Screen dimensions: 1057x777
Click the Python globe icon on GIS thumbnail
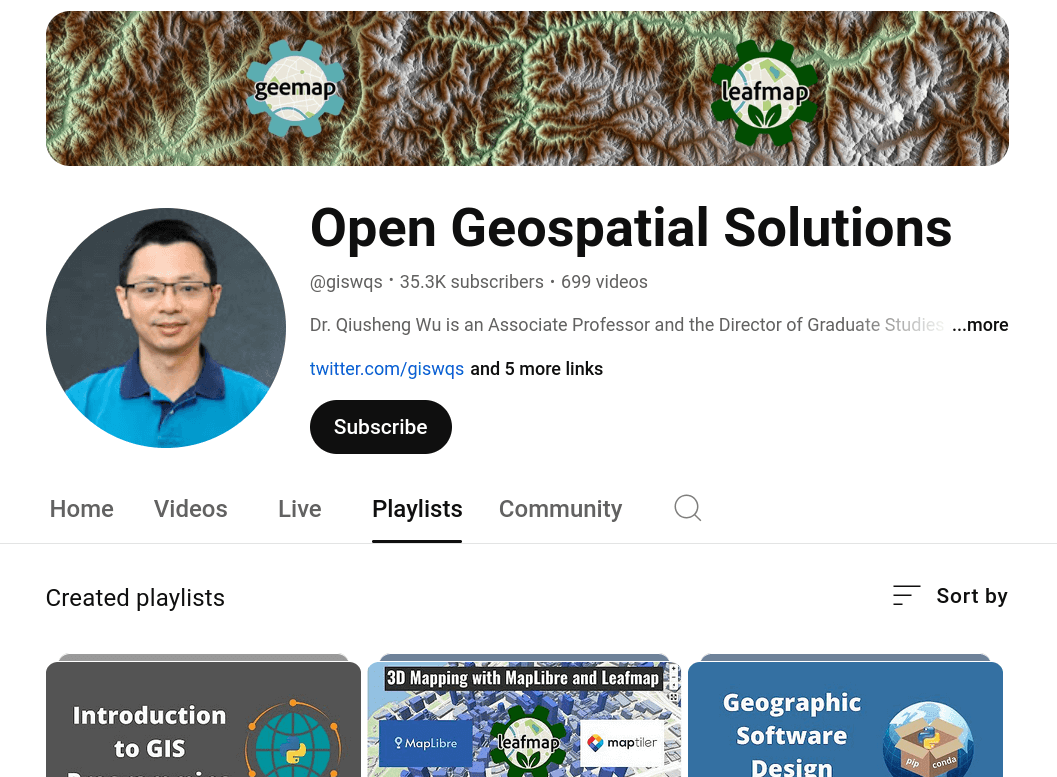pyautogui.click(x=293, y=740)
